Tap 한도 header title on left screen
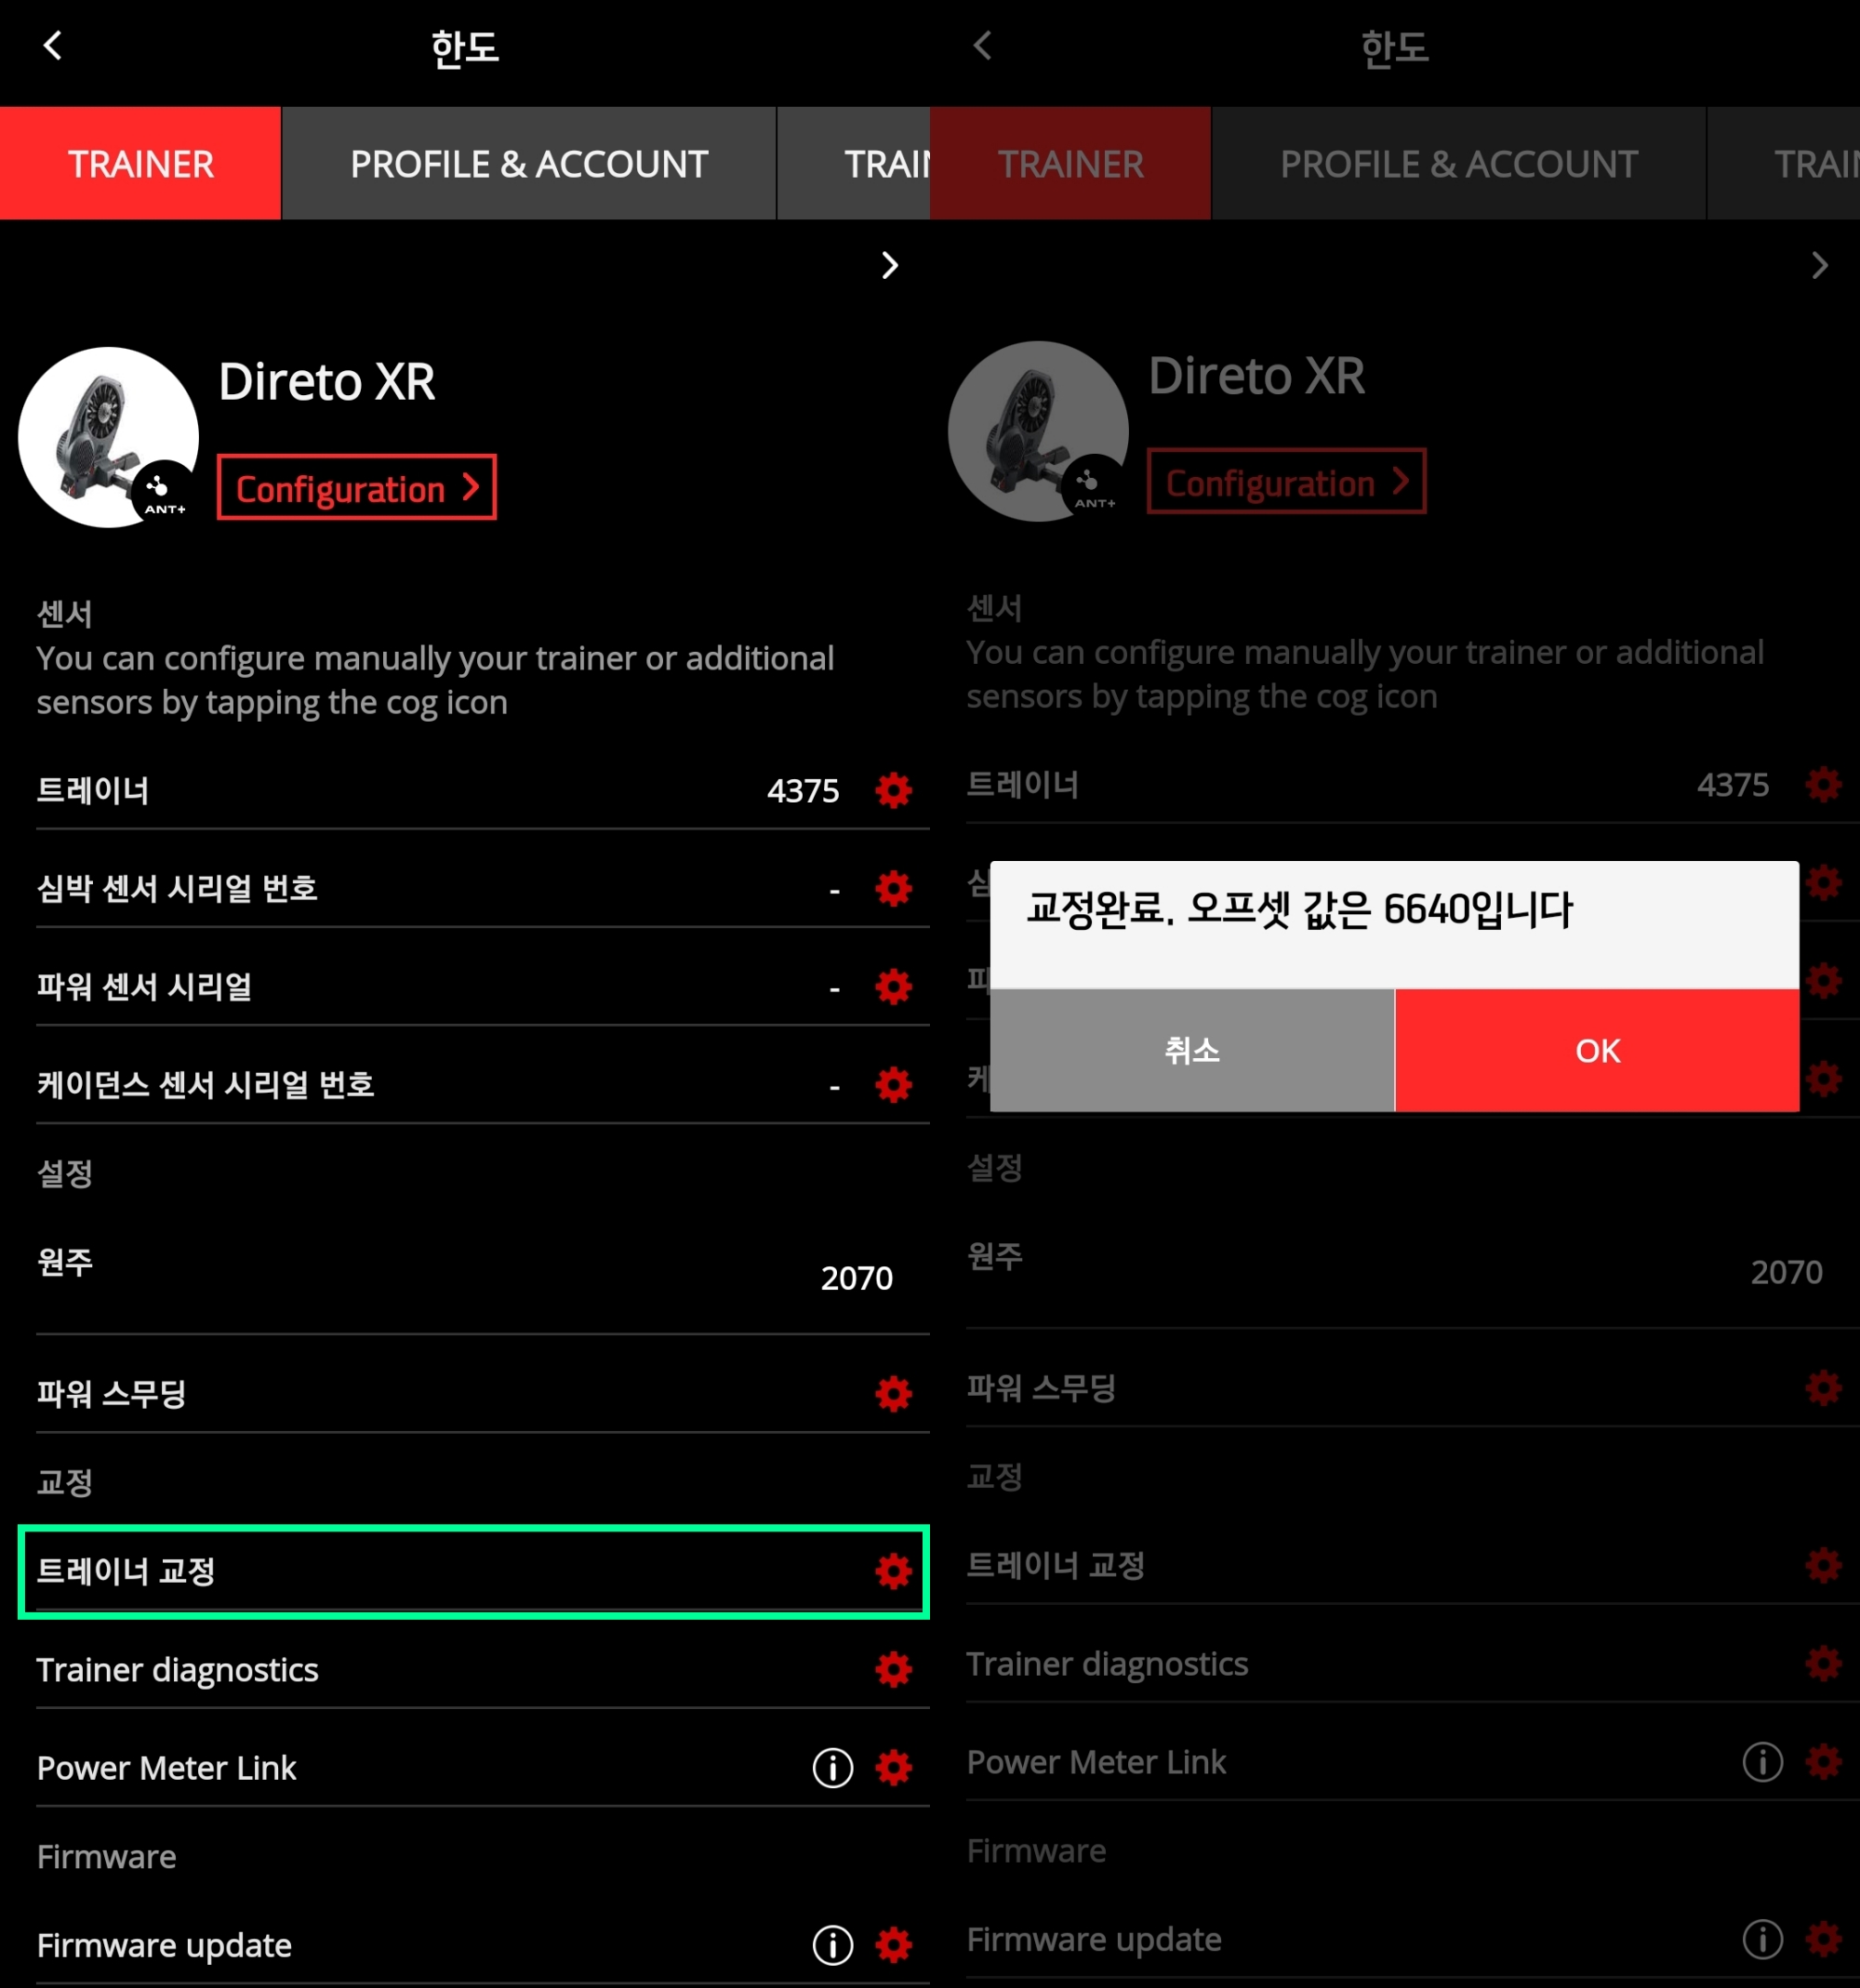Screen dimensions: 1860x1988 (465, 48)
